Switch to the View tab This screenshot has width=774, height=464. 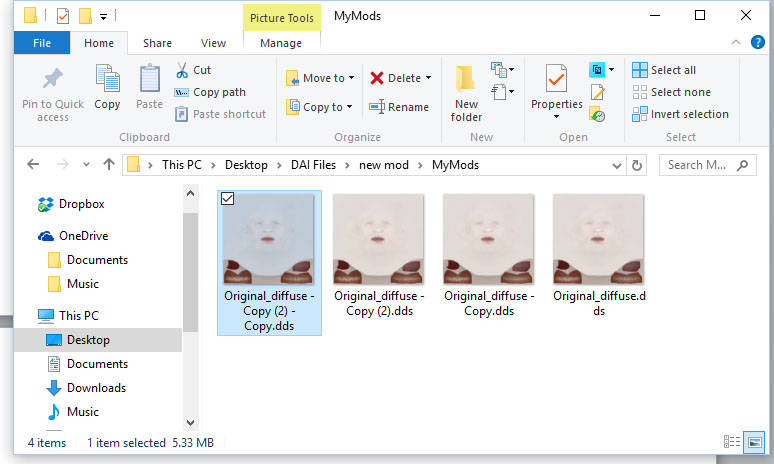pyautogui.click(x=213, y=43)
